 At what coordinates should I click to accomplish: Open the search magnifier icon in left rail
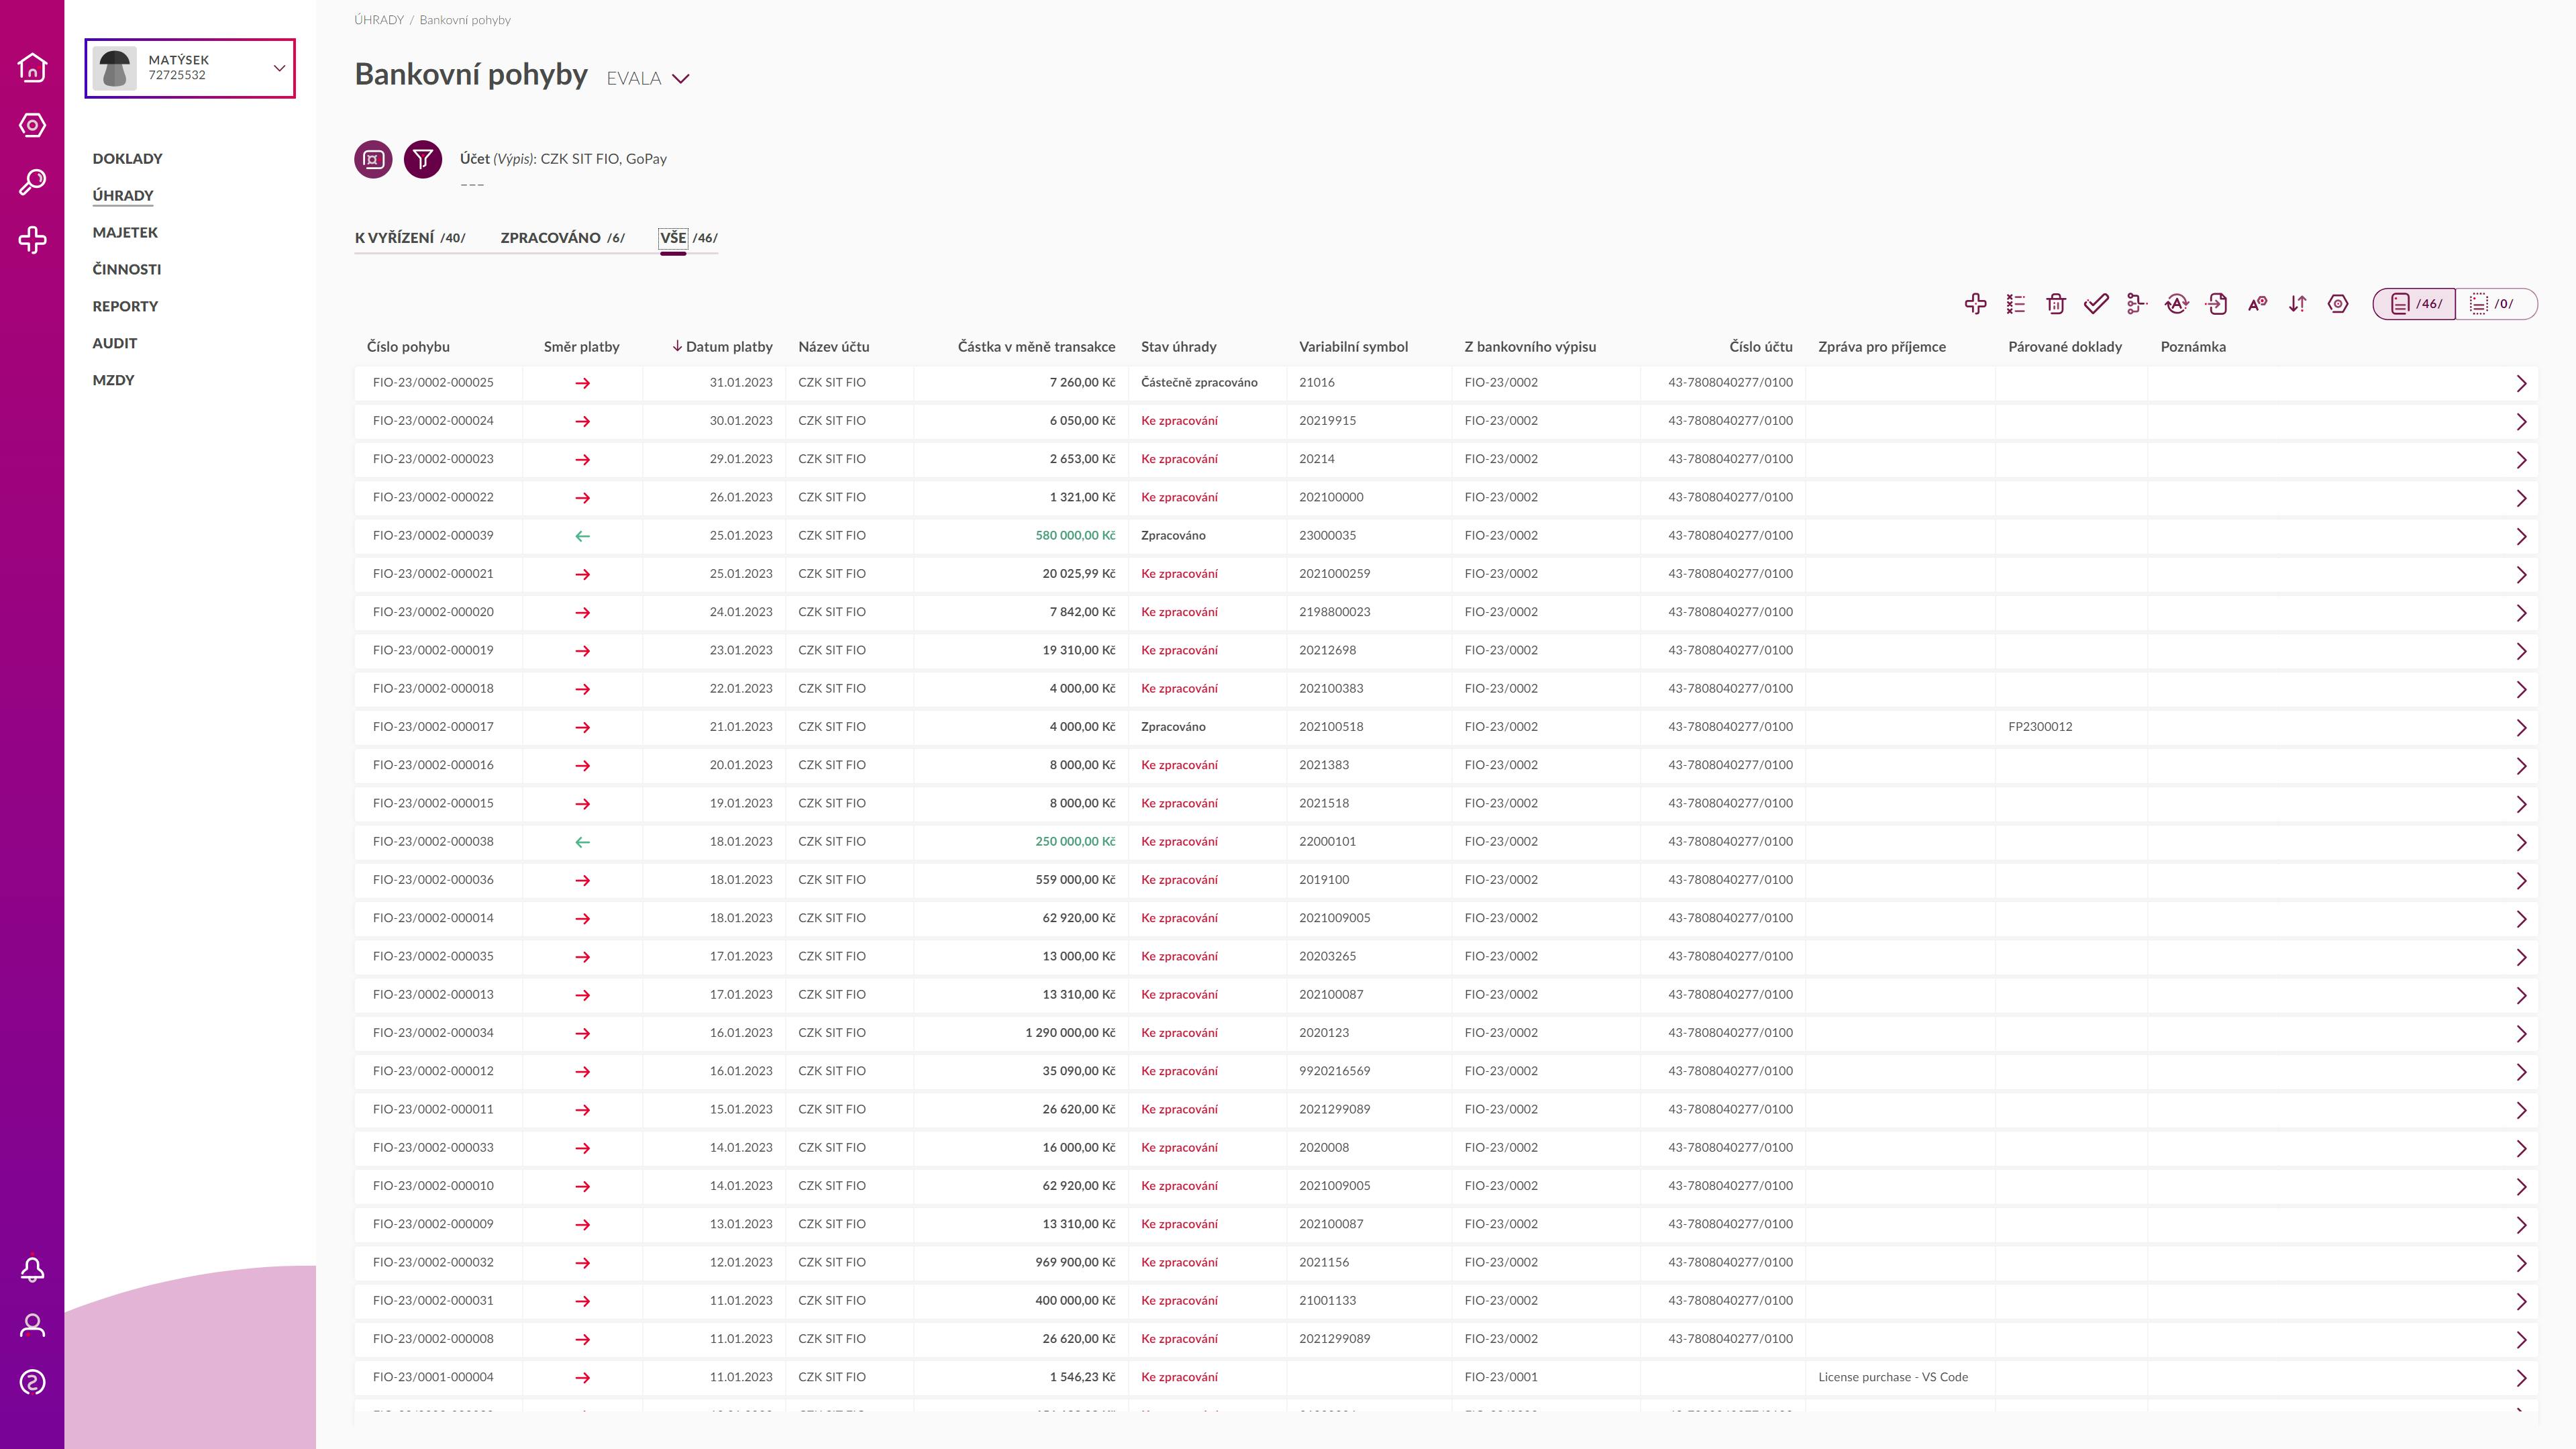pos(32,182)
